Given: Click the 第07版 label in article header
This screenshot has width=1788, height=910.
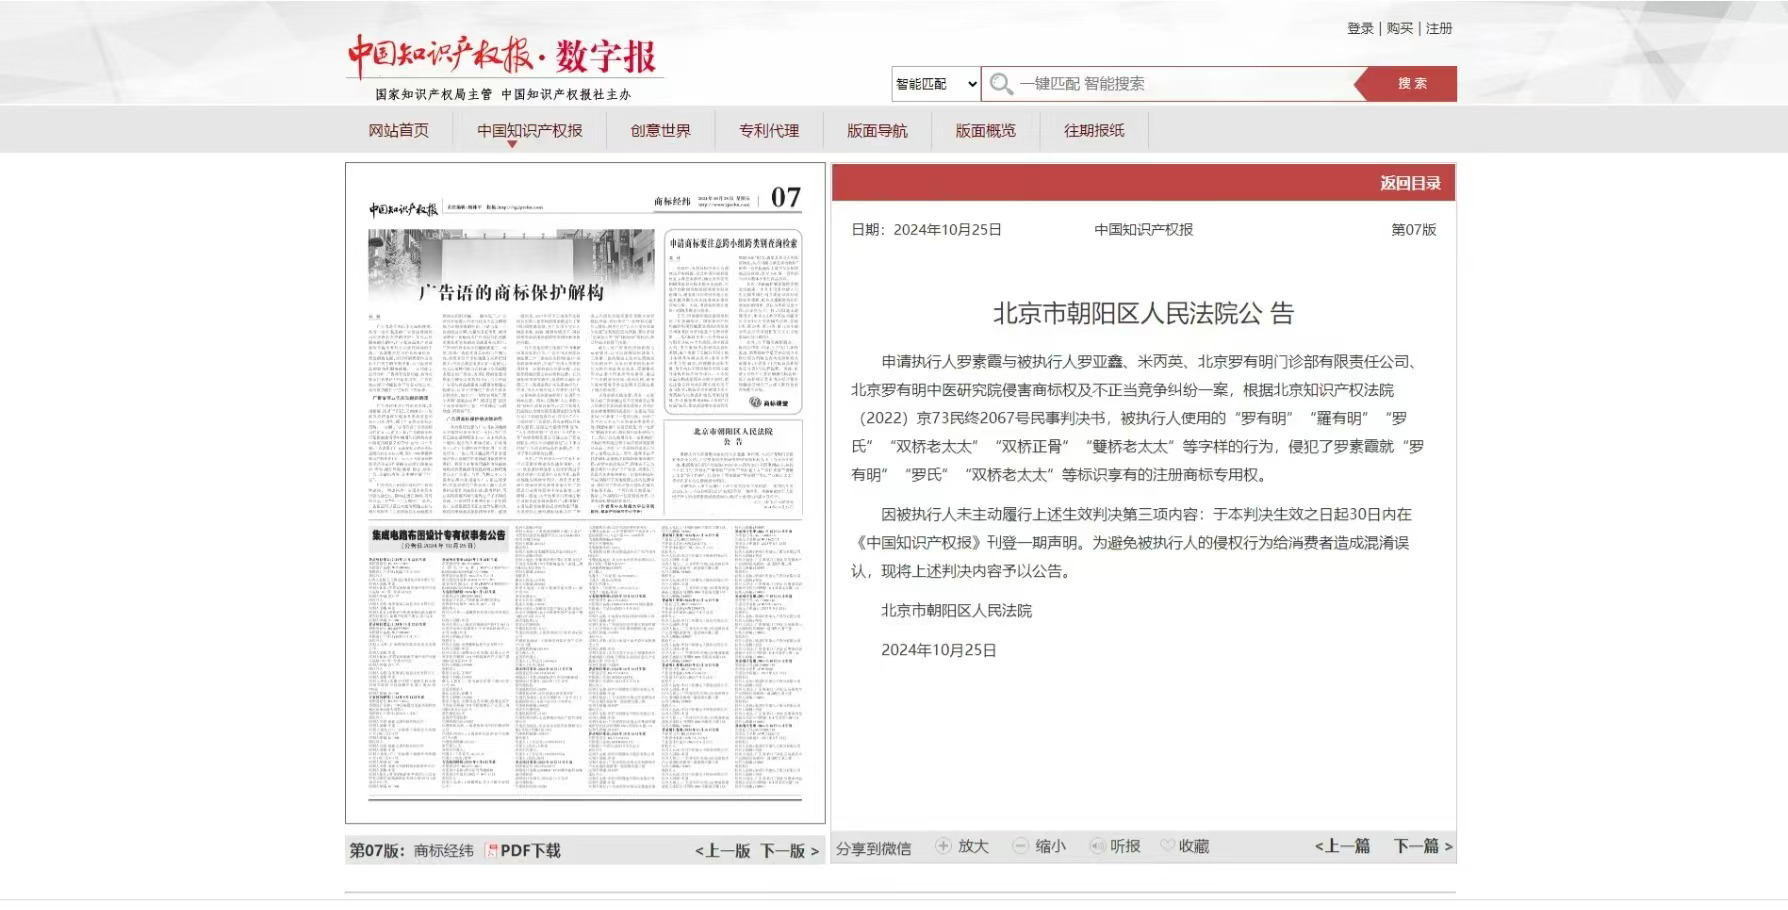Looking at the screenshot, I should click(1413, 230).
